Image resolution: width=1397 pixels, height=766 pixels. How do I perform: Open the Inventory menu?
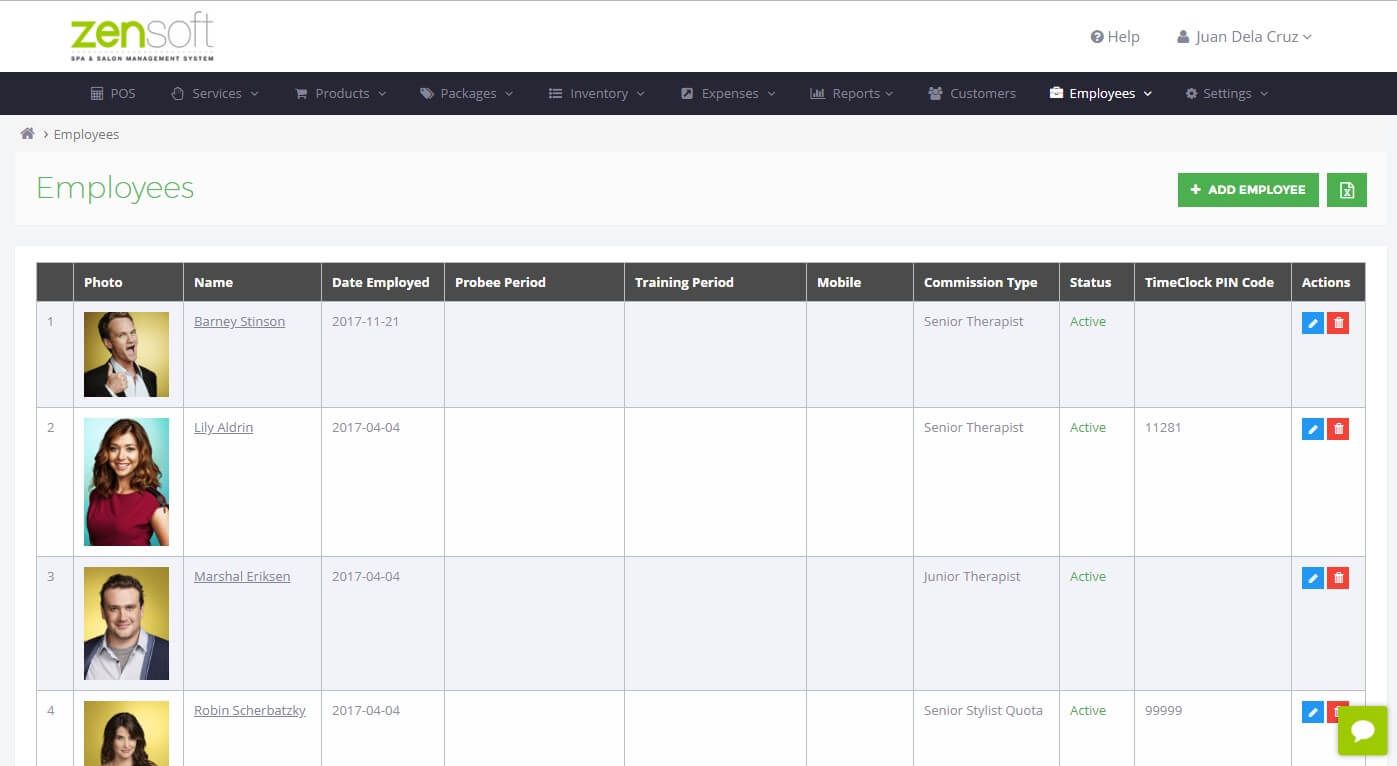click(x=597, y=94)
